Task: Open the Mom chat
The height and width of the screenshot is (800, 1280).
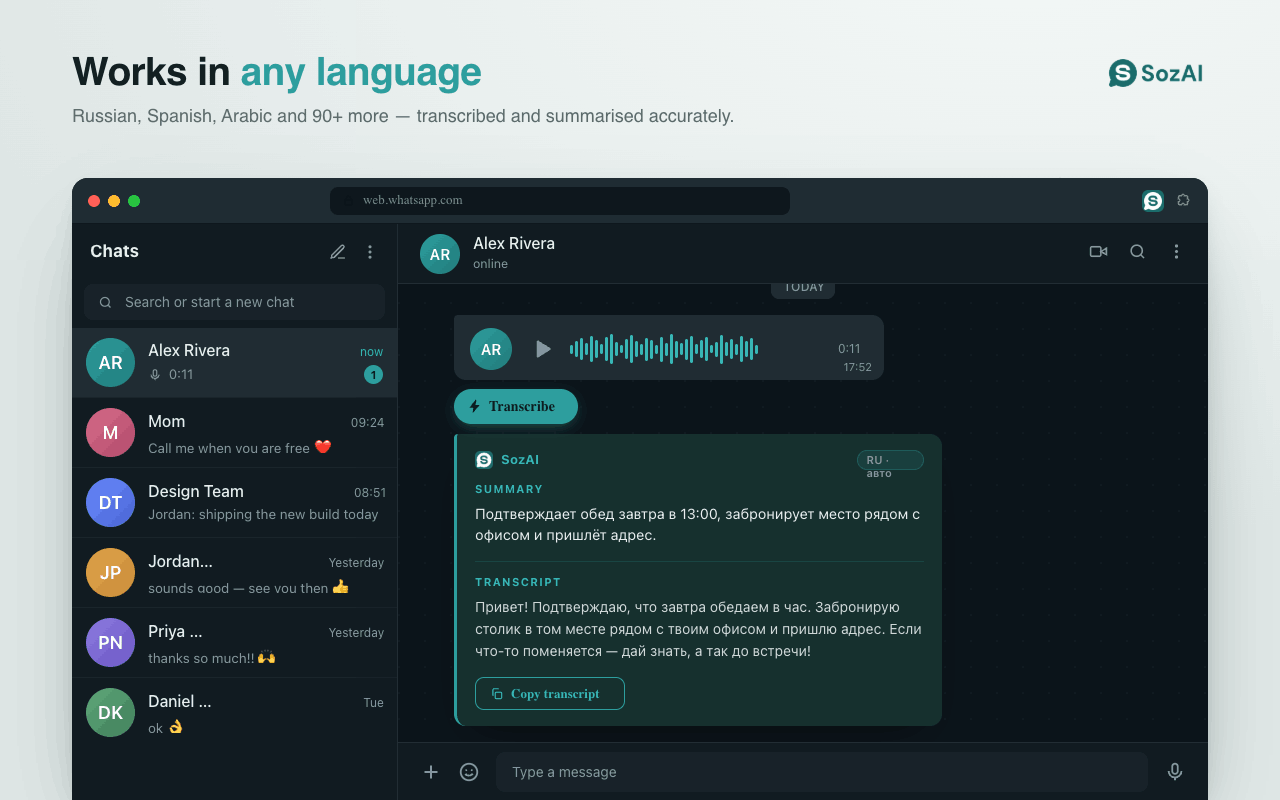Action: click(235, 433)
